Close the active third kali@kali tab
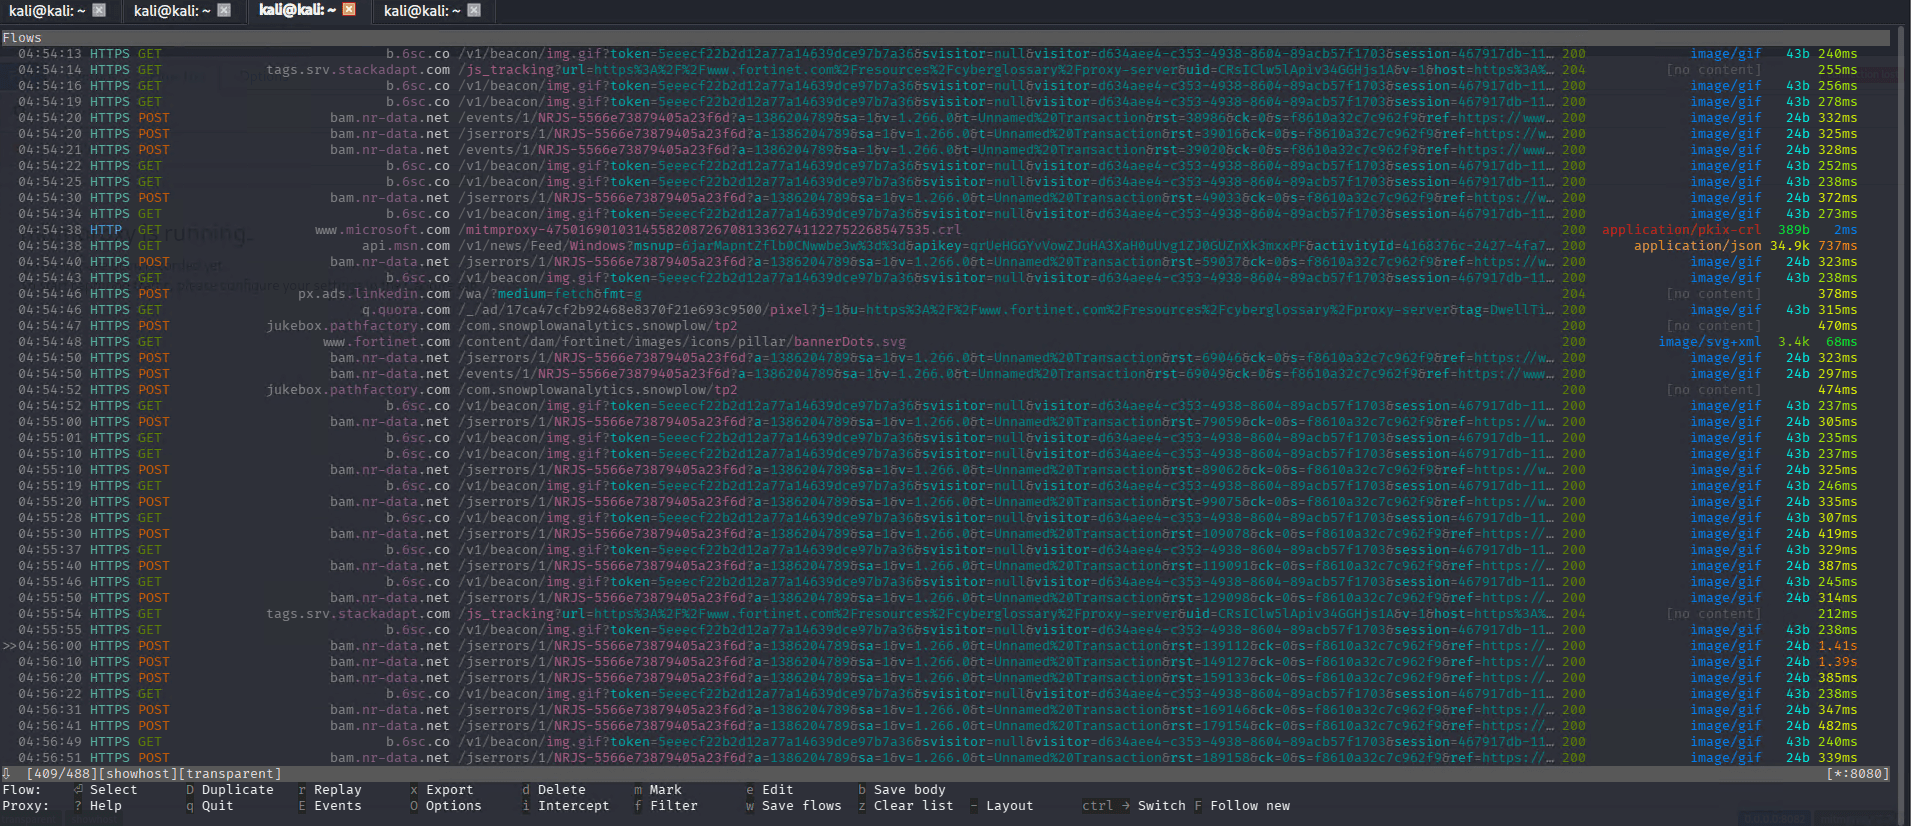The height and width of the screenshot is (826, 1911). pos(349,9)
